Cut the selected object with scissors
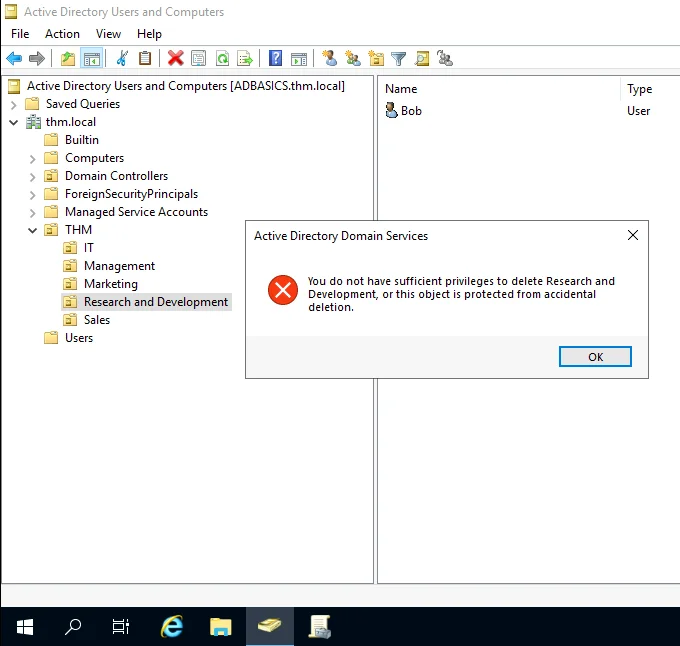The image size is (680, 646). pos(122,58)
